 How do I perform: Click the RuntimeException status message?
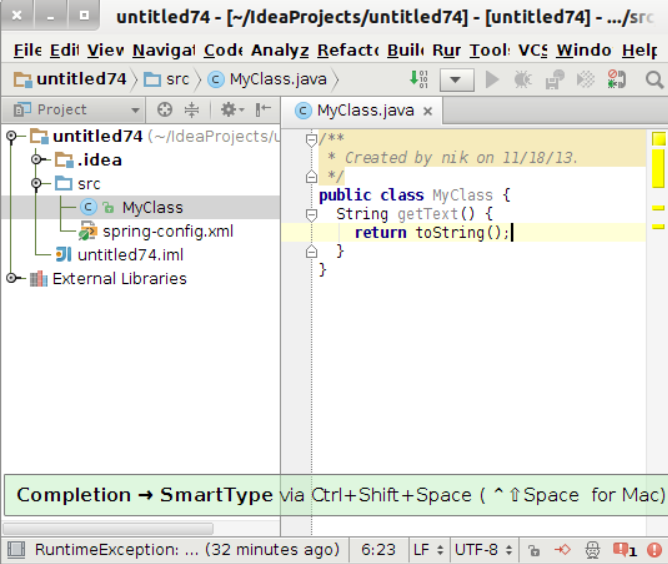pyautogui.click(x=187, y=550)
